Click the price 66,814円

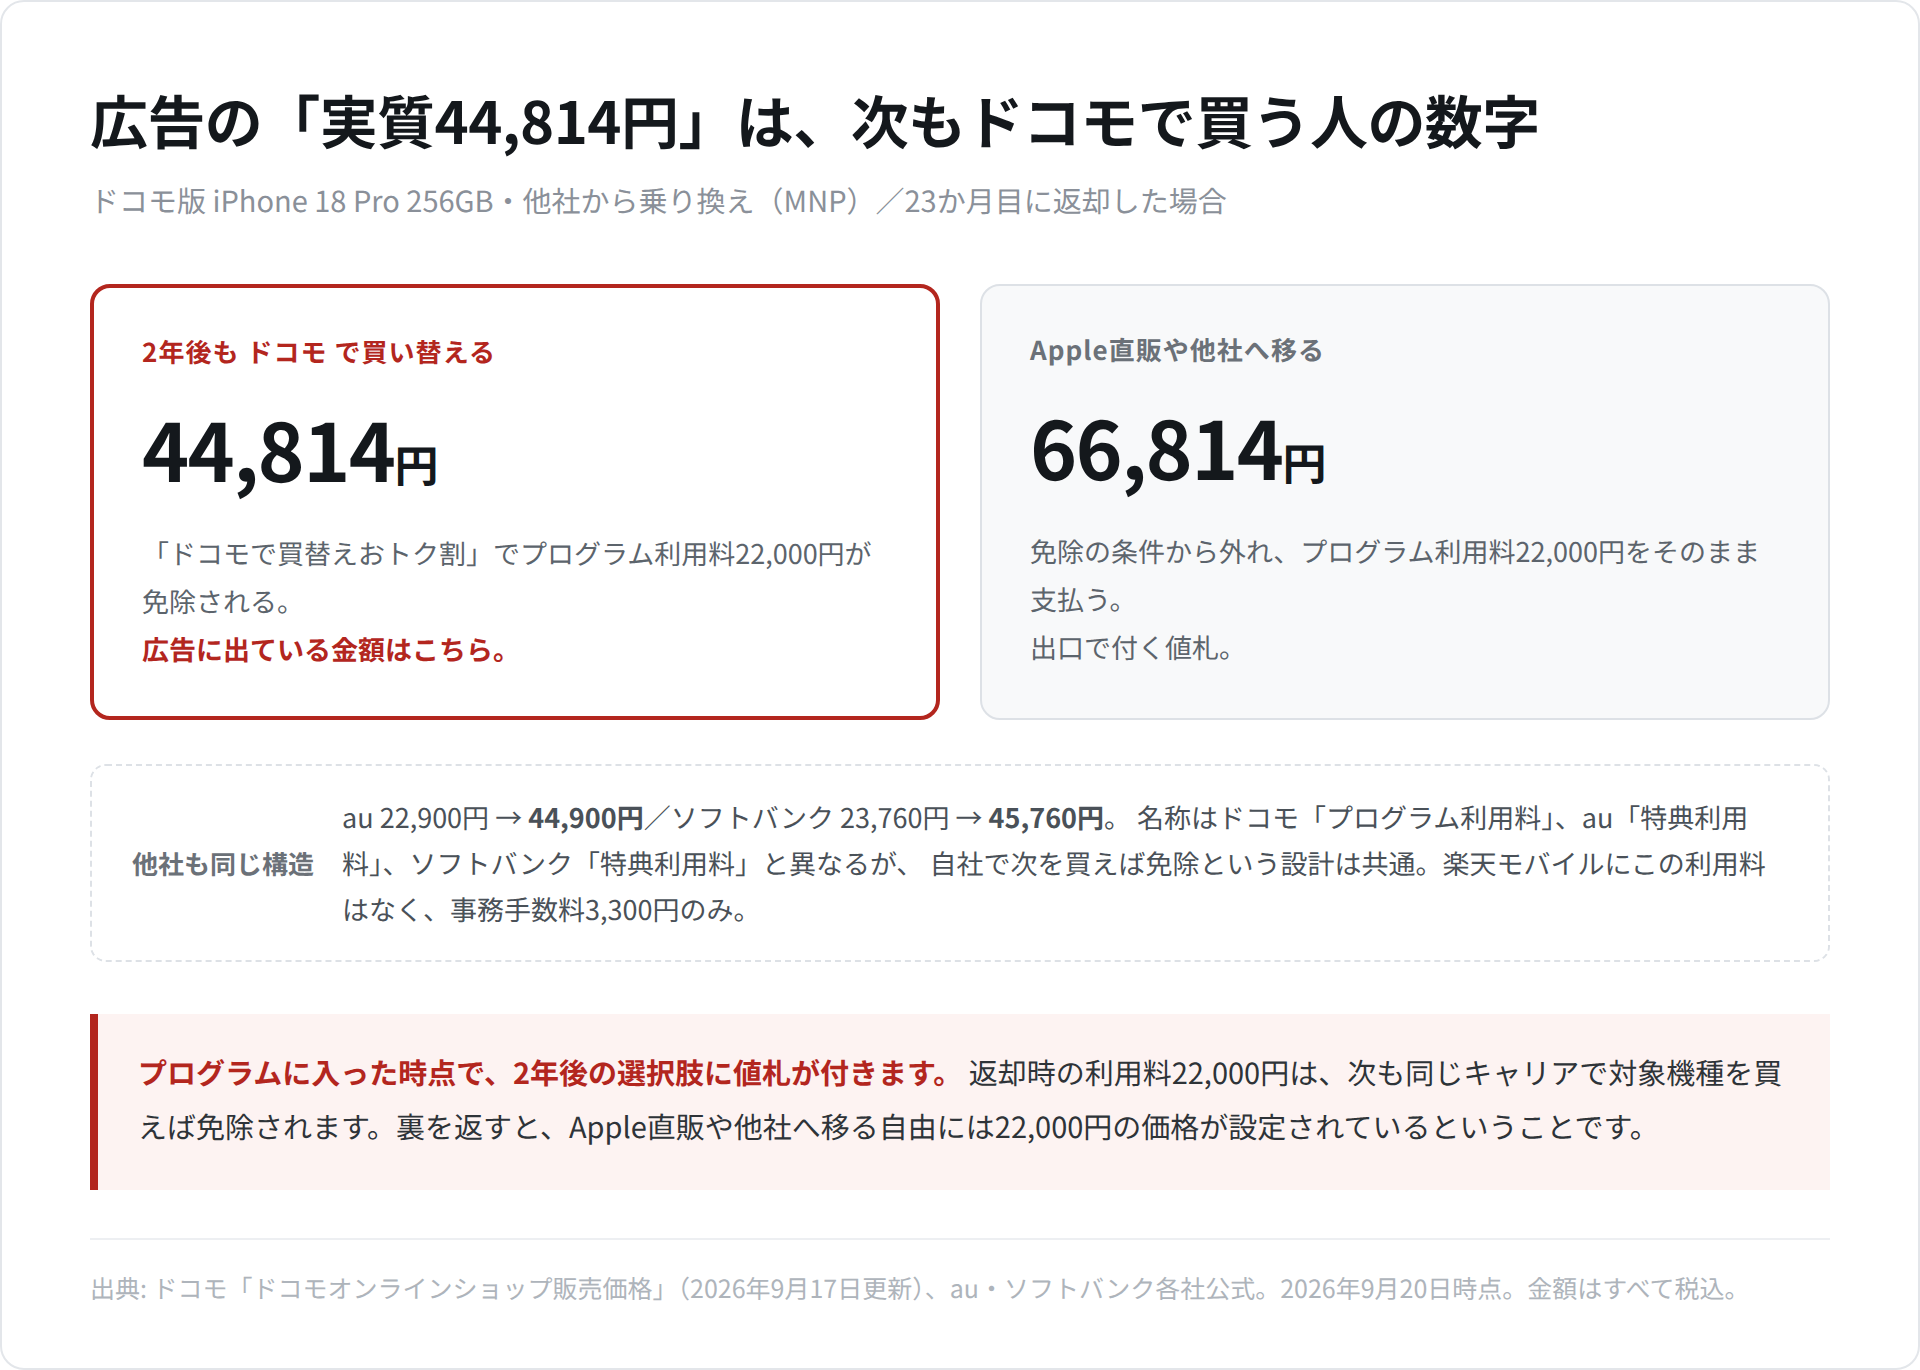1178,452
